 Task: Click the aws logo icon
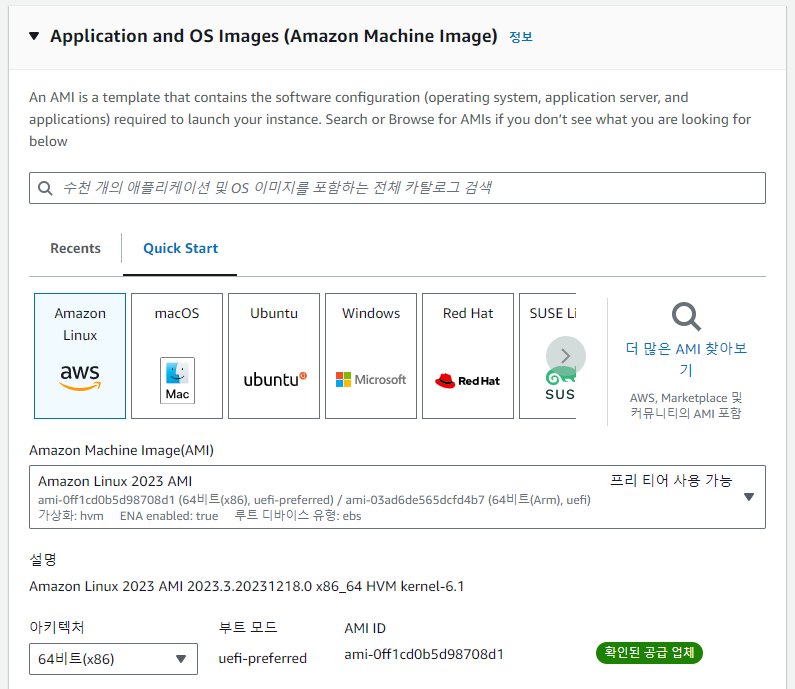coord(80,377)
